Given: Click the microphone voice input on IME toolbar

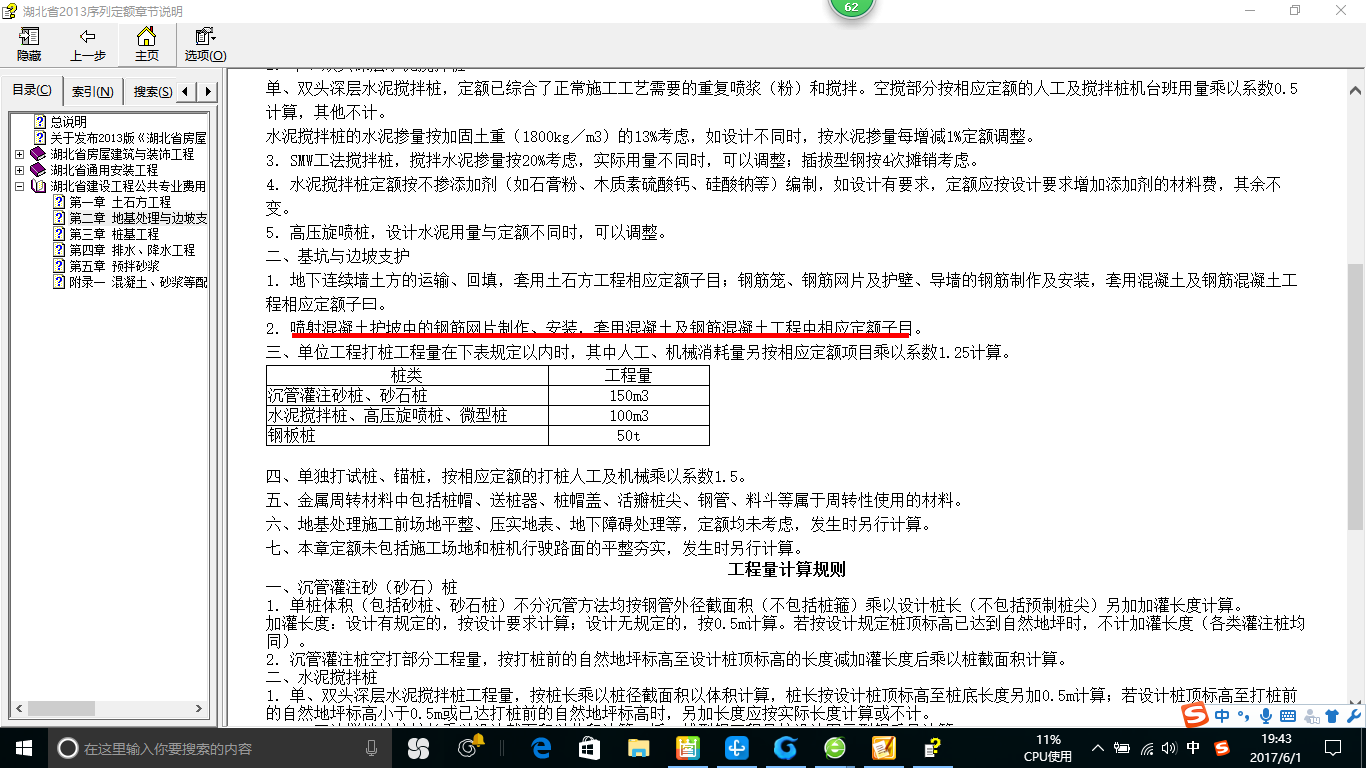Looking at the screenshot, I should [1266, 716].
